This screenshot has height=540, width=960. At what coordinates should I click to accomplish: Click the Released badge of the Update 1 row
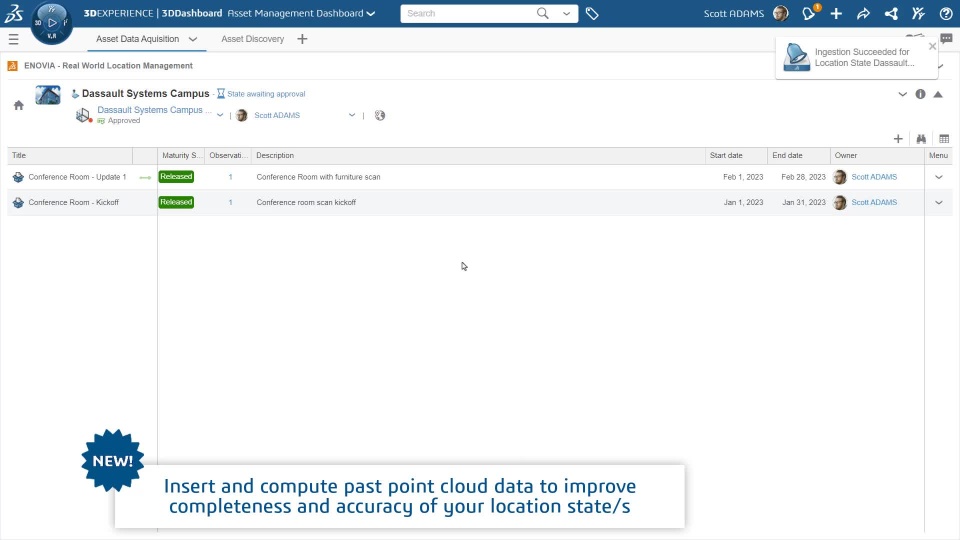176,177
